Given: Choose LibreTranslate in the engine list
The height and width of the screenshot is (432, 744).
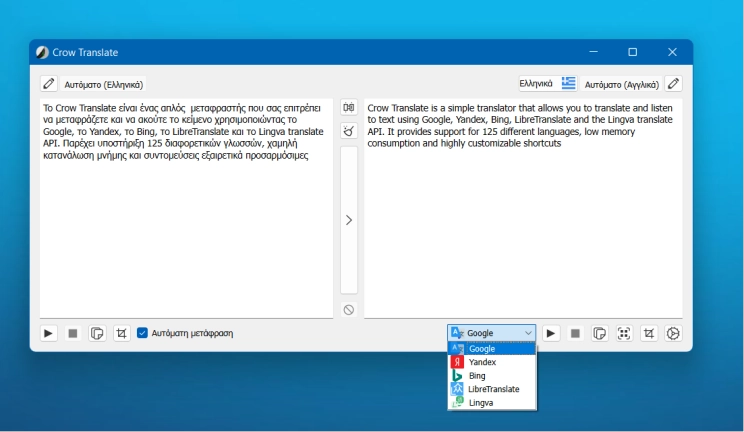Looking at the screenshot, I should (492, 389).
